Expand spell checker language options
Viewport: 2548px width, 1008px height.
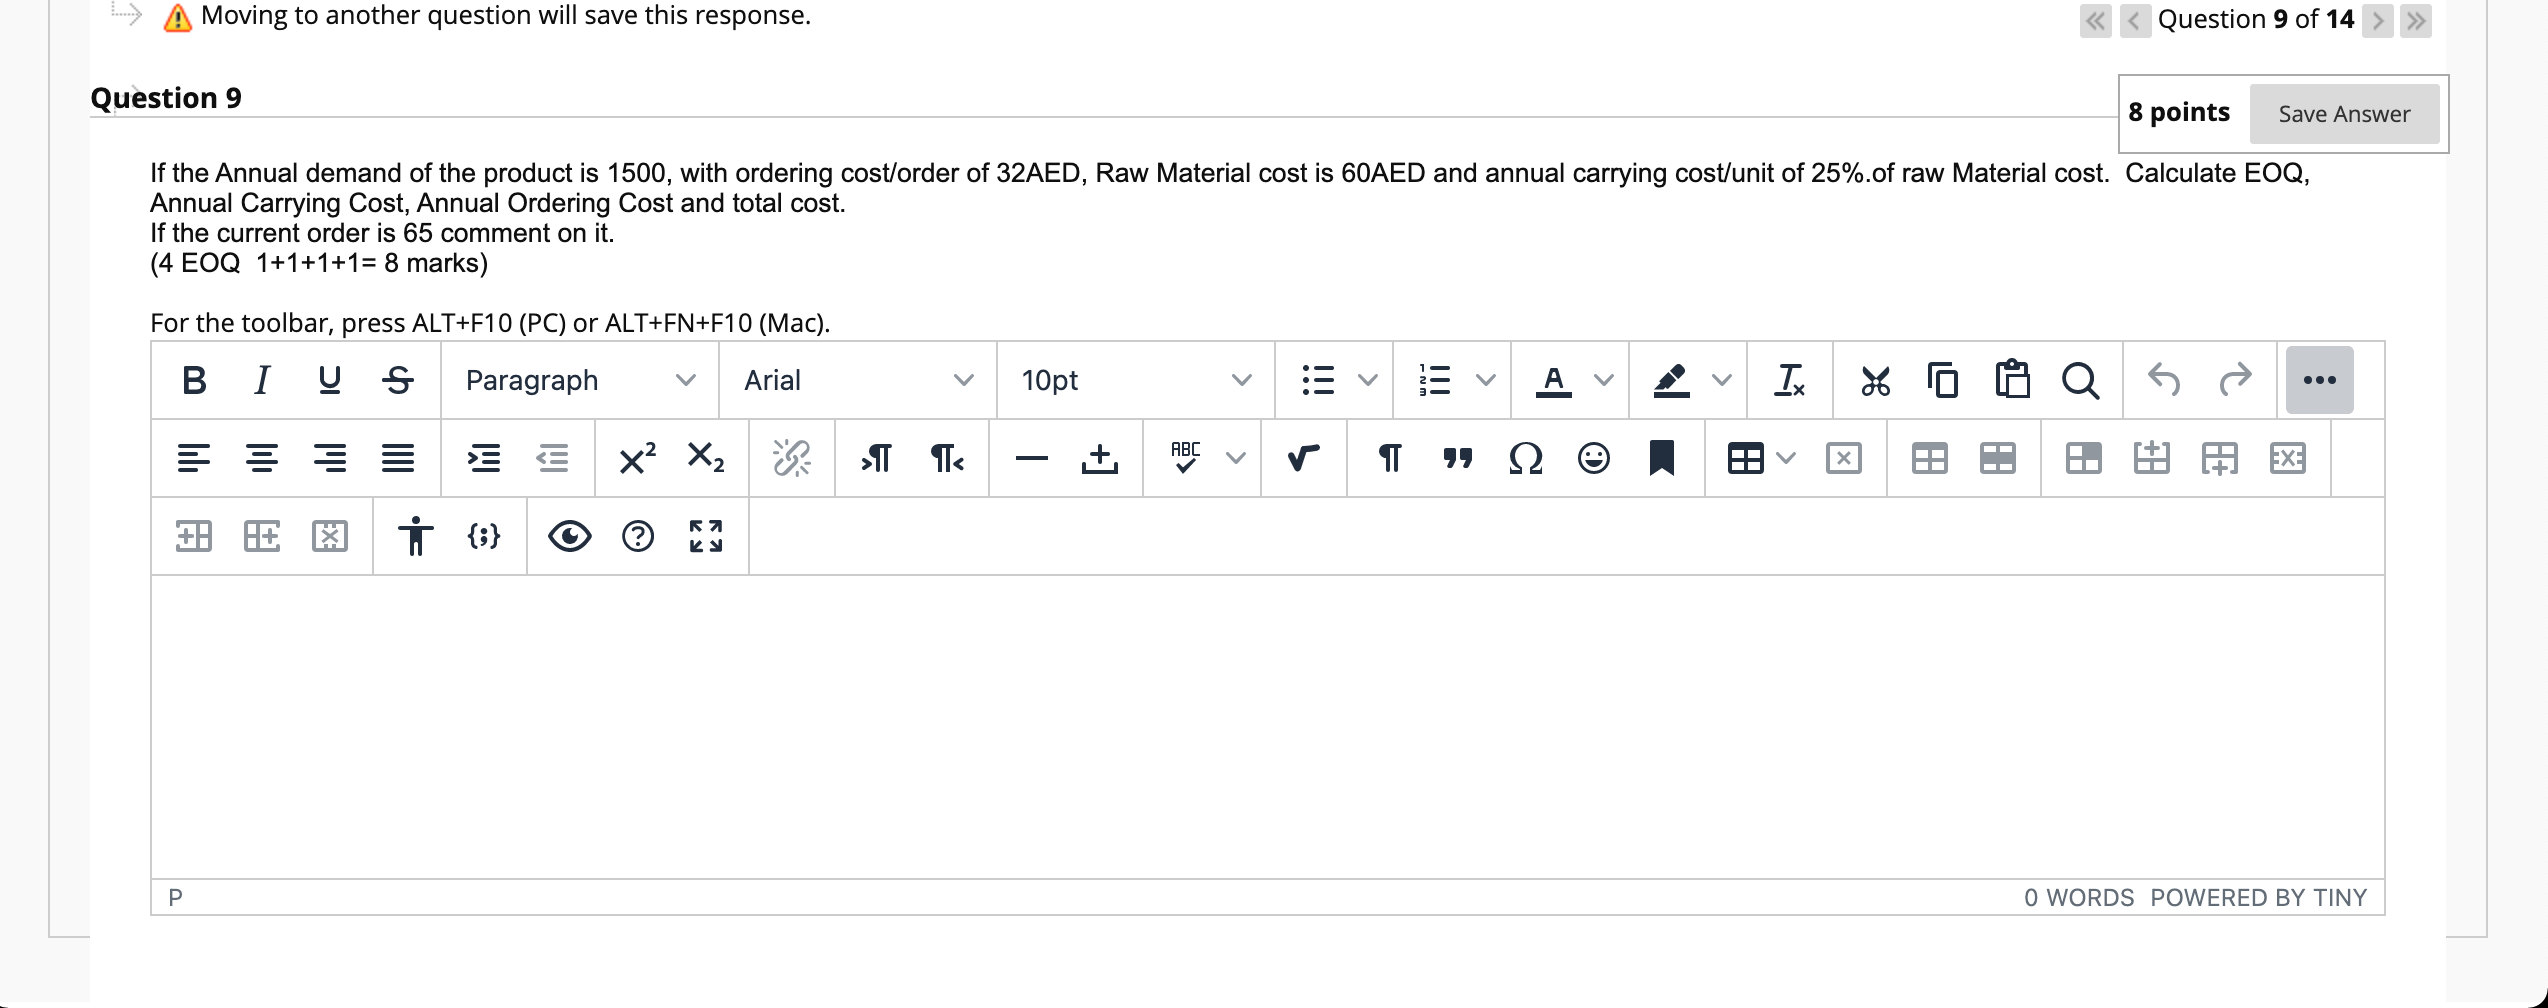coord(1236,458)
